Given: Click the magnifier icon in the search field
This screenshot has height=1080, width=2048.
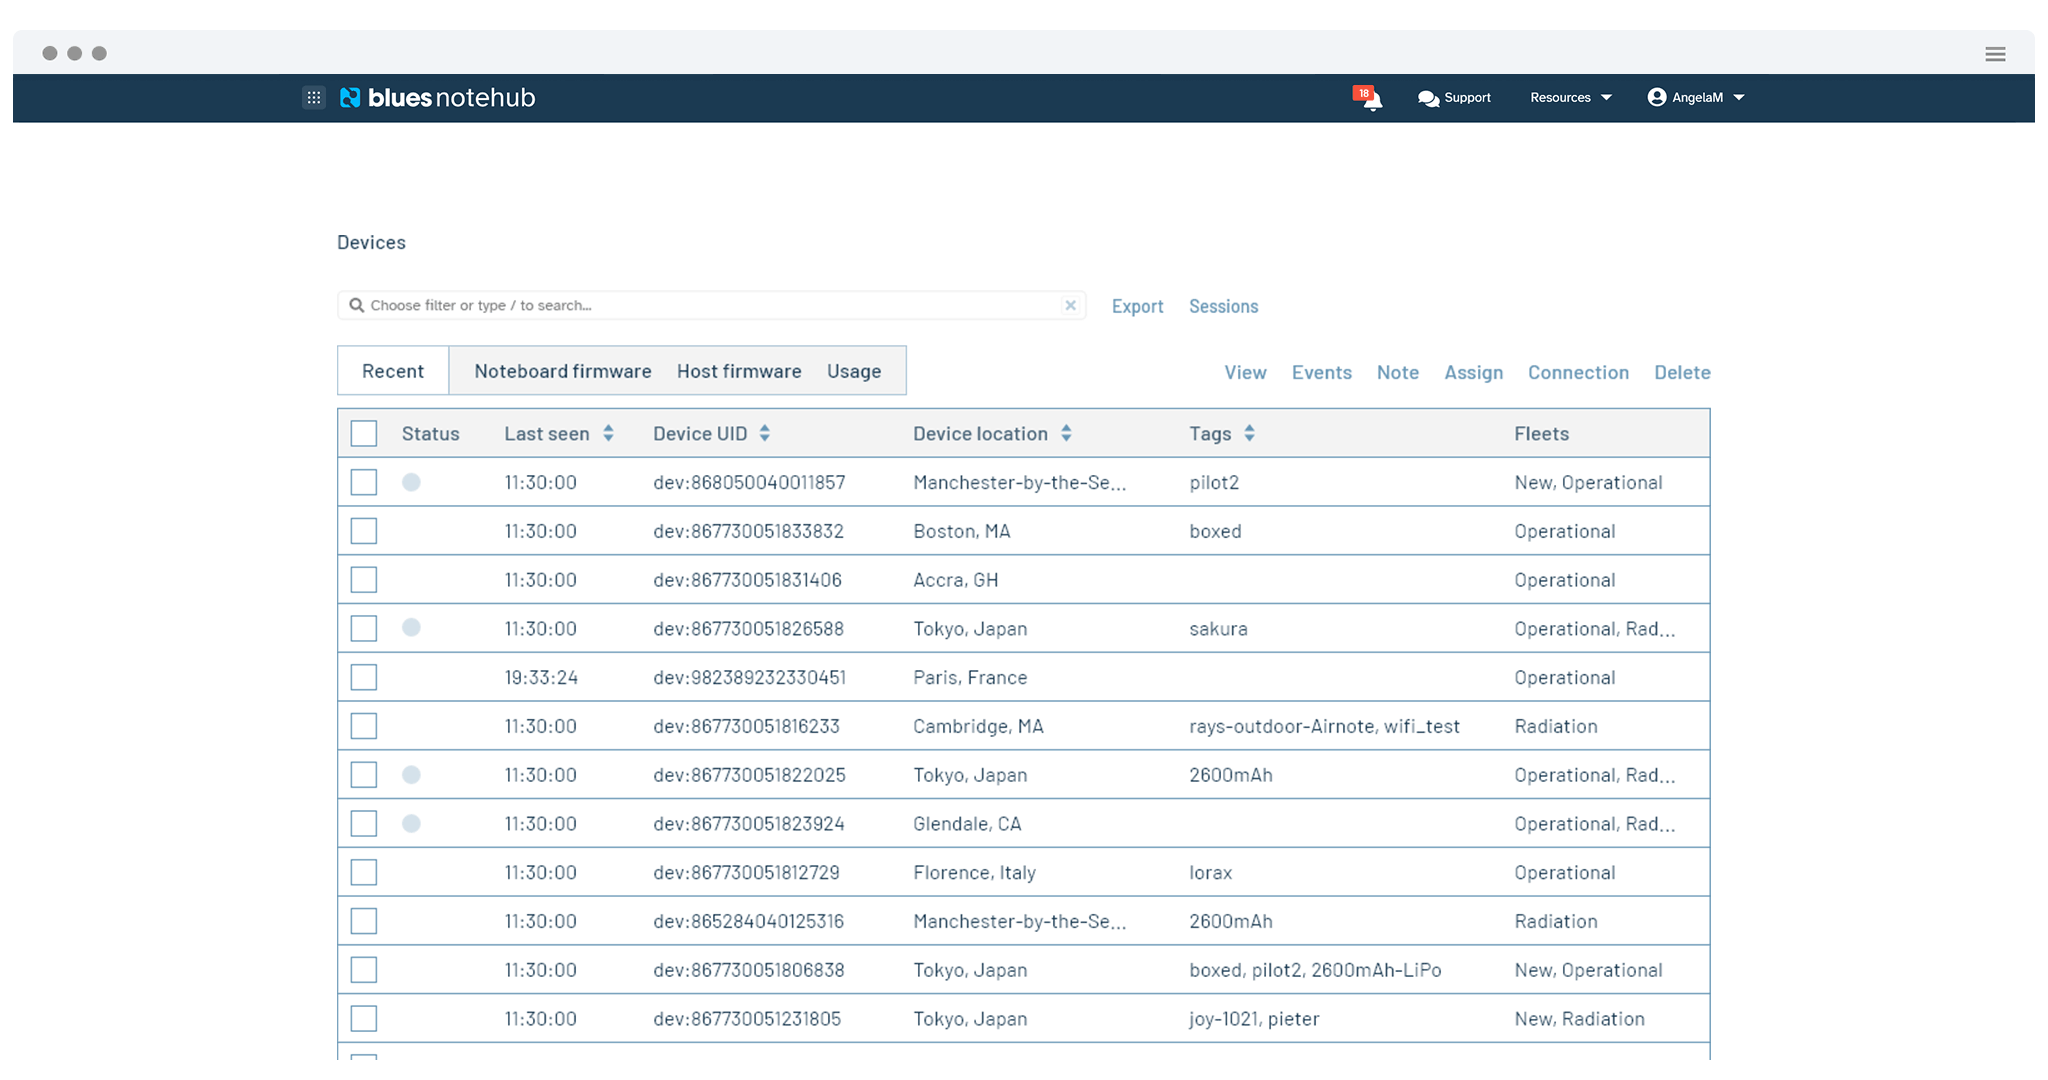Looking at the screenshot, I should click(x=356, y=305).
